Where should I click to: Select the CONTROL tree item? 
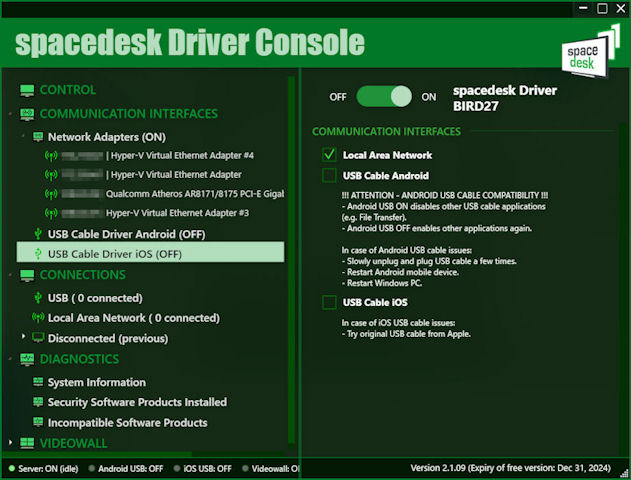click(x=68, y=90)
